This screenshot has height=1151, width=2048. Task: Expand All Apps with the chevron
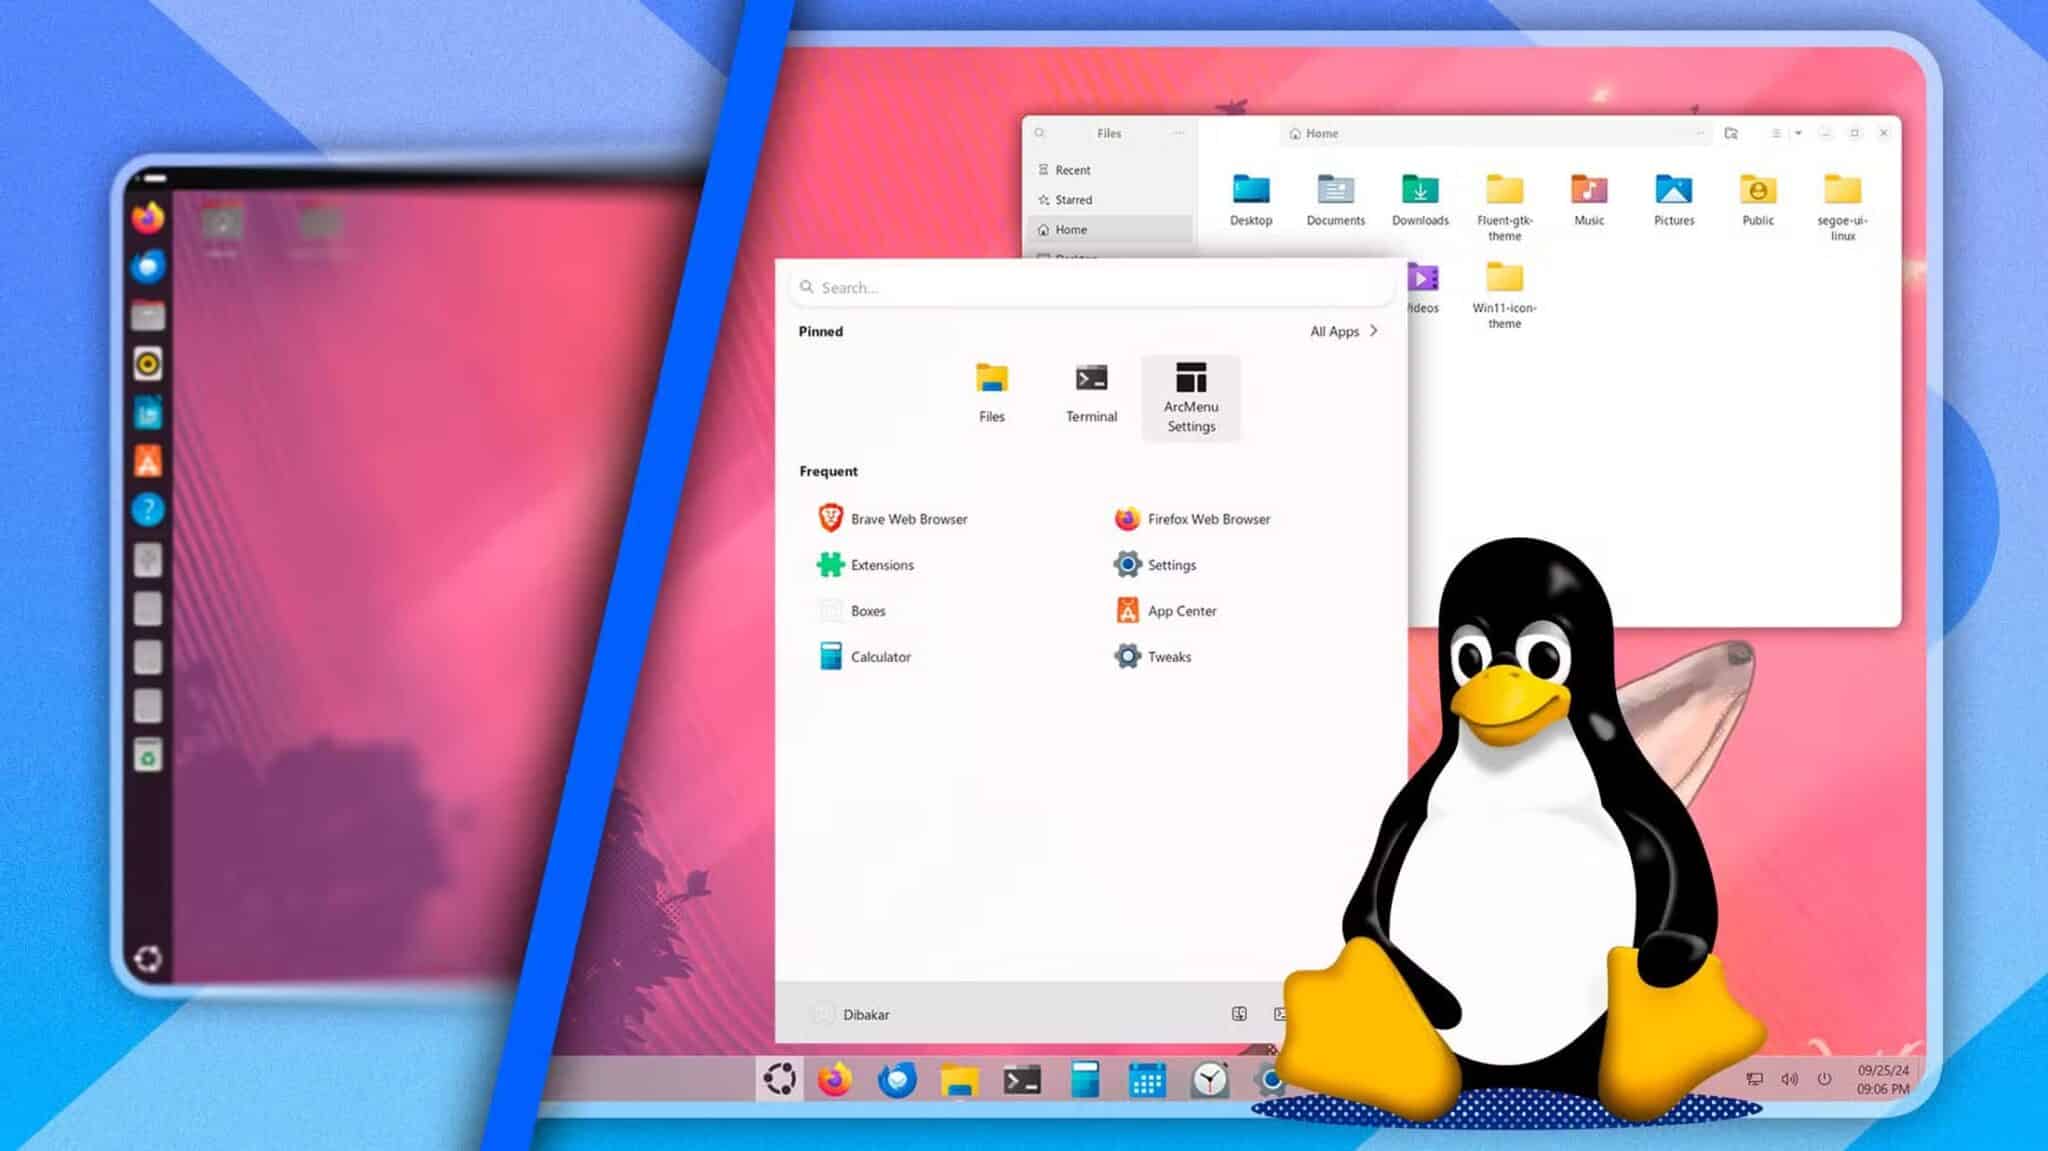[x=1373, y=331]
